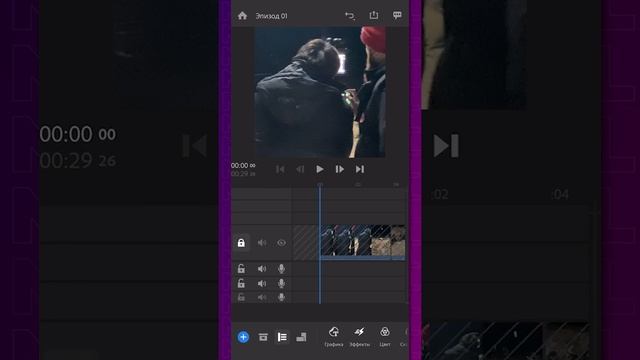The image size is (640, 360).
Task: Record voiceover on the third audio track
Action: tap(281, 297)
